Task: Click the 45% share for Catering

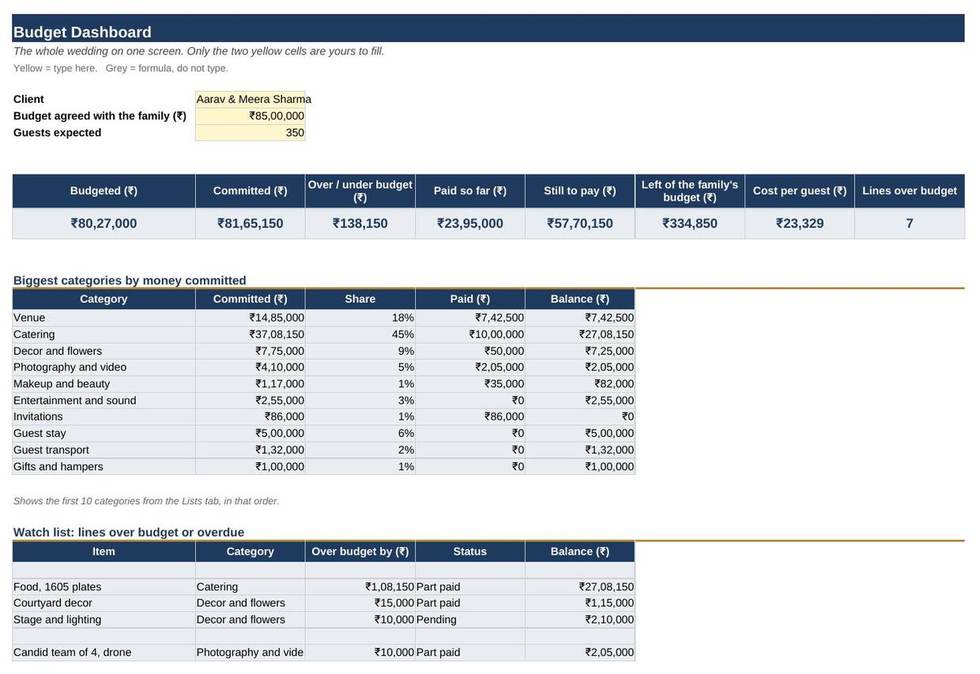Action: (360, 334)
